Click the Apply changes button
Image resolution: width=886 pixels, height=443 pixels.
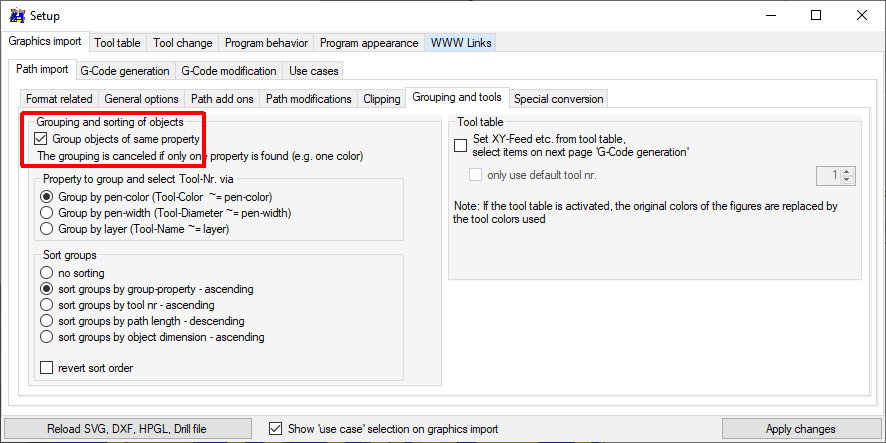click(800, 429)
